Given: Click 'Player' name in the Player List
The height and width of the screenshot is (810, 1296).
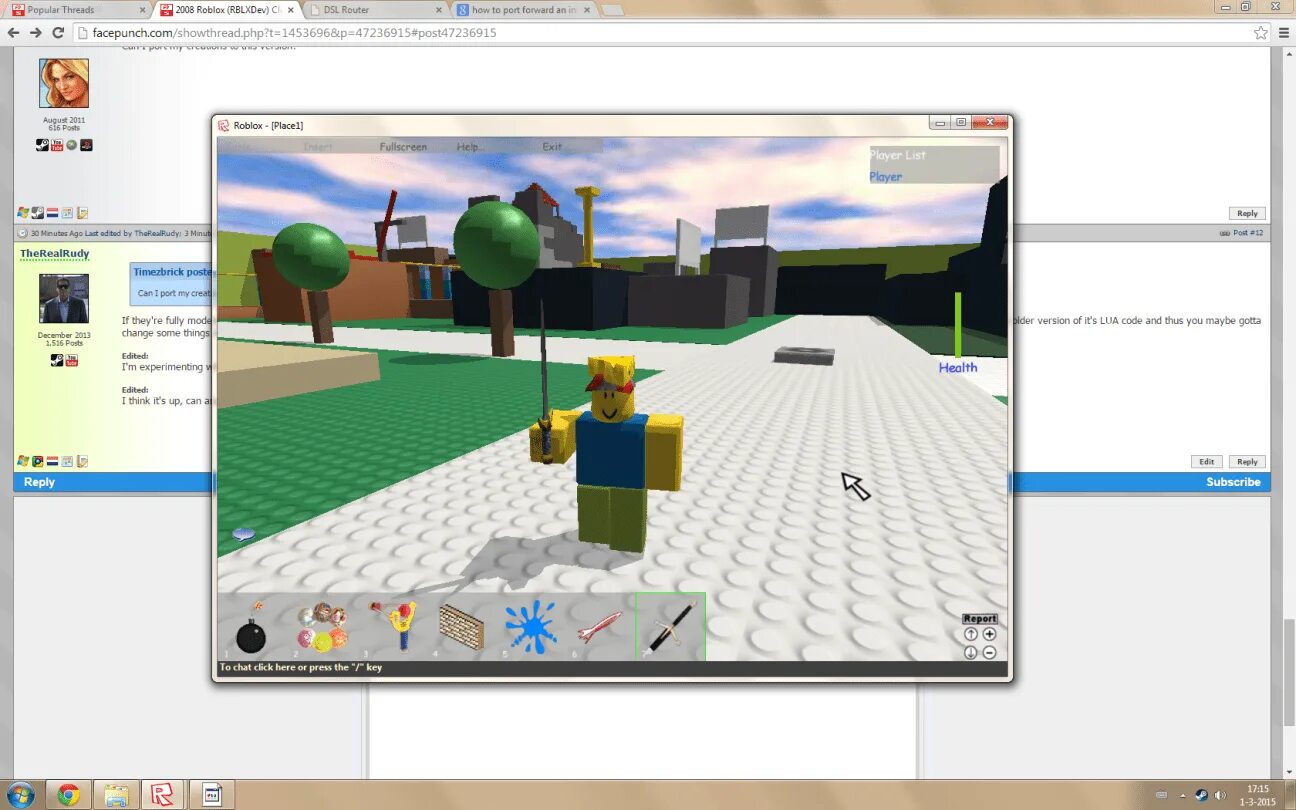Looking at the screenshot, I should click(886, 177).
